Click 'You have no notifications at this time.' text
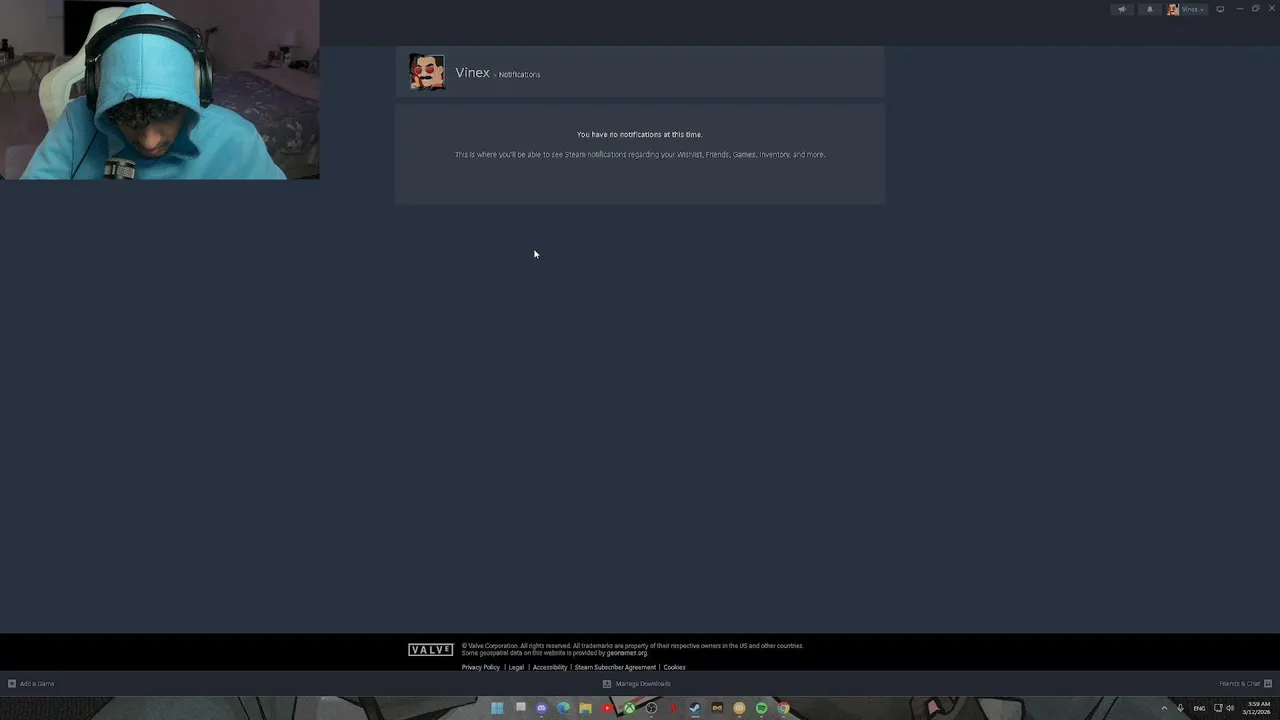 [x=640, y=134]
